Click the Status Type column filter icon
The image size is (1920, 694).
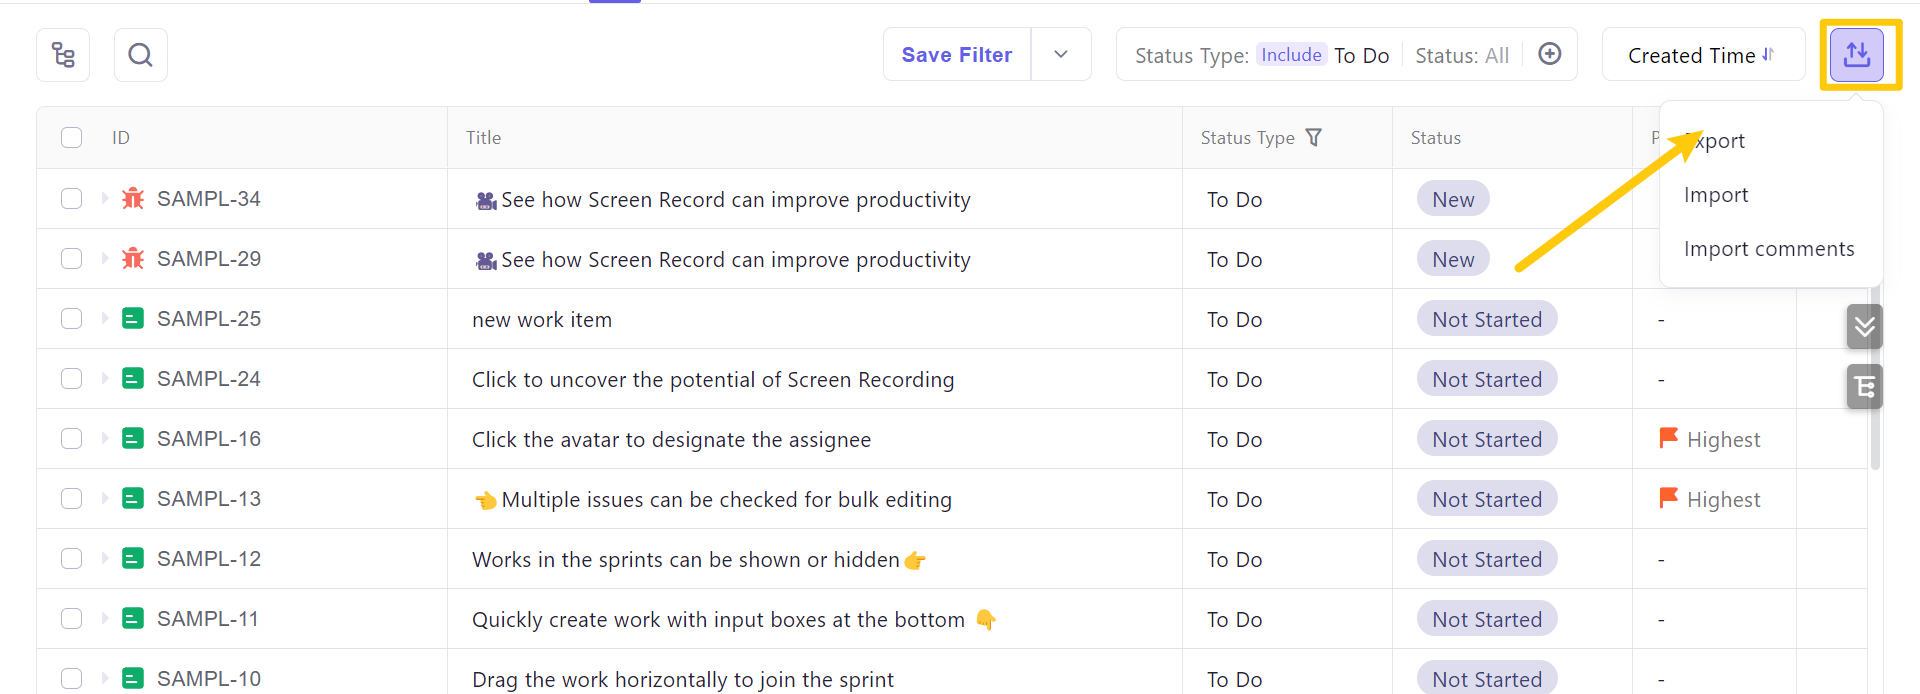(x=1314, y=137)
